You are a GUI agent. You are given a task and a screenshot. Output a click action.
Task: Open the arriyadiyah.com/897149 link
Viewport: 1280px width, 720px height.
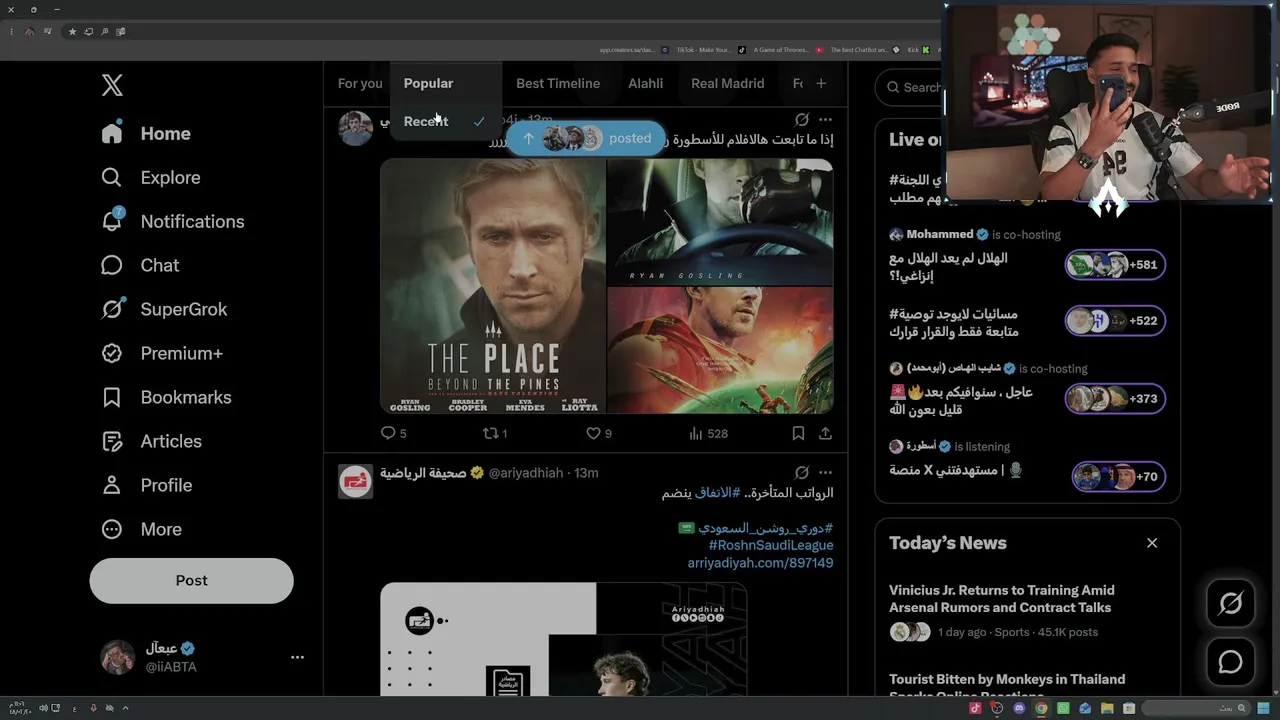point(760,563)
